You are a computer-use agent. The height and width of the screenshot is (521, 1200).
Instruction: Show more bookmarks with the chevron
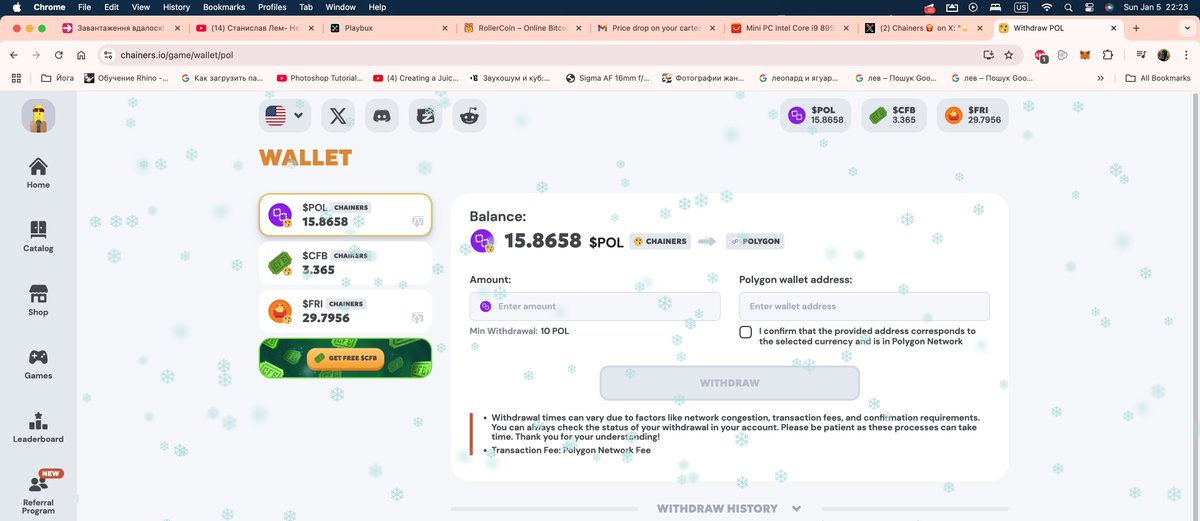coord(1101,77)
